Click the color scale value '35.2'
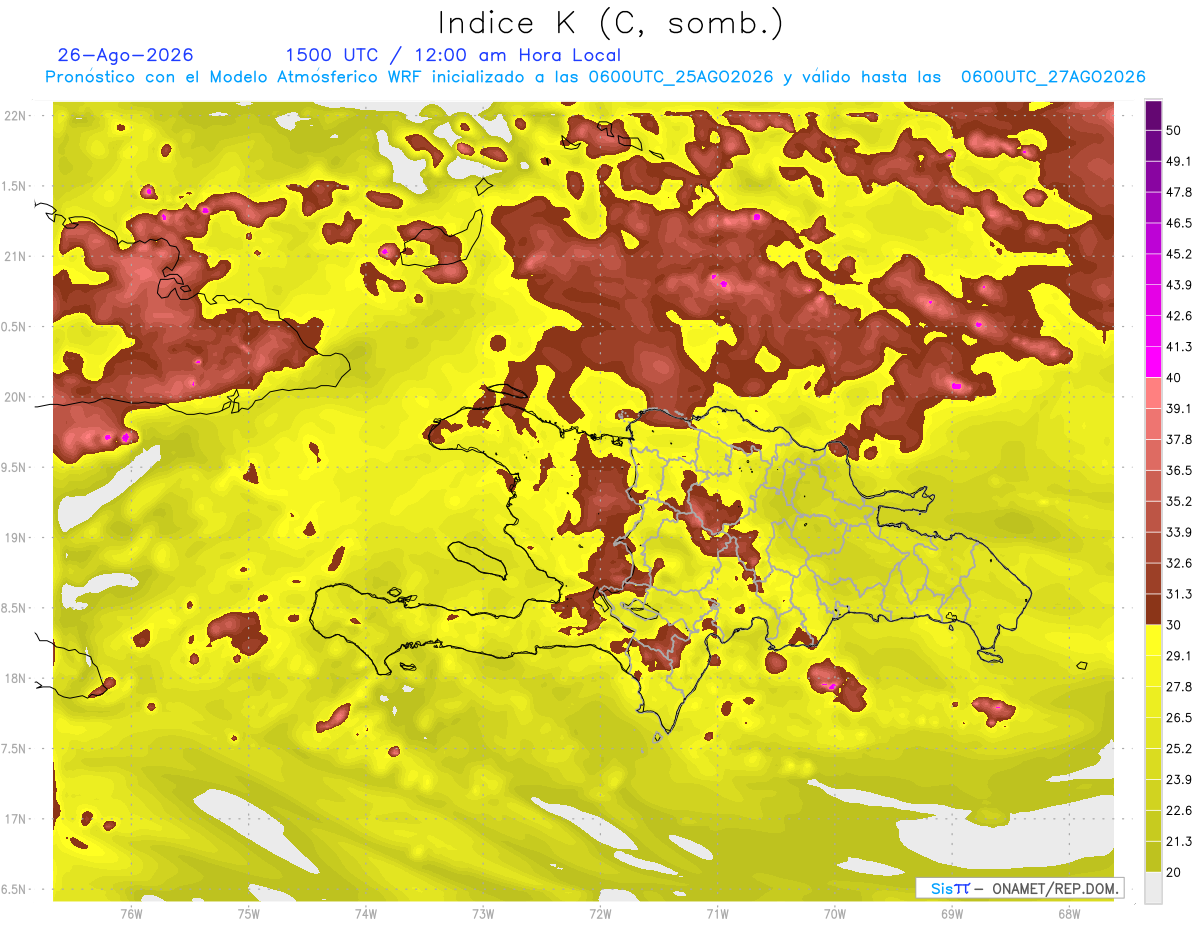1200x927 pixels. pyautogui.click(x=1178, y=501)
